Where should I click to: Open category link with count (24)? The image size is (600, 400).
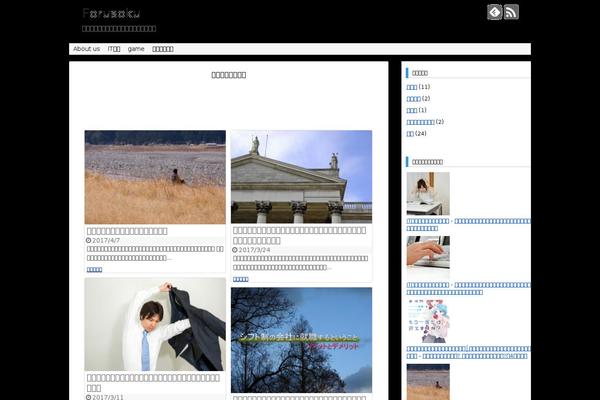(x=410, y=134)
